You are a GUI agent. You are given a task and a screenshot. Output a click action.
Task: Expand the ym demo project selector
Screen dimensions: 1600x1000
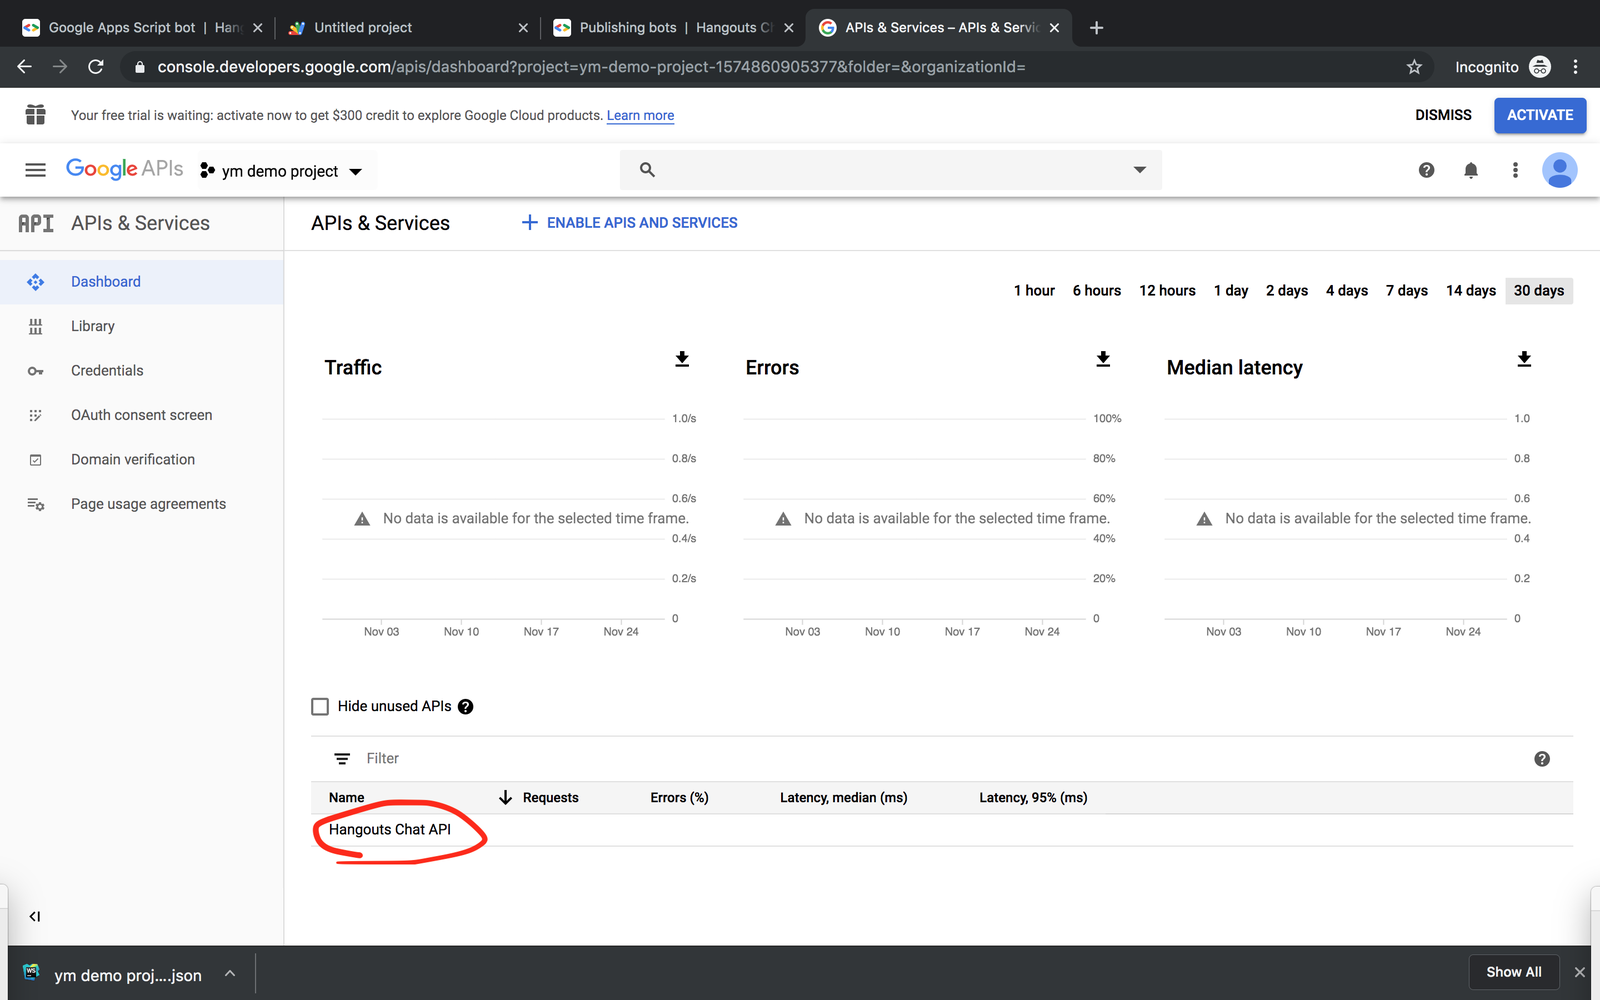click(x=281, y=171)
